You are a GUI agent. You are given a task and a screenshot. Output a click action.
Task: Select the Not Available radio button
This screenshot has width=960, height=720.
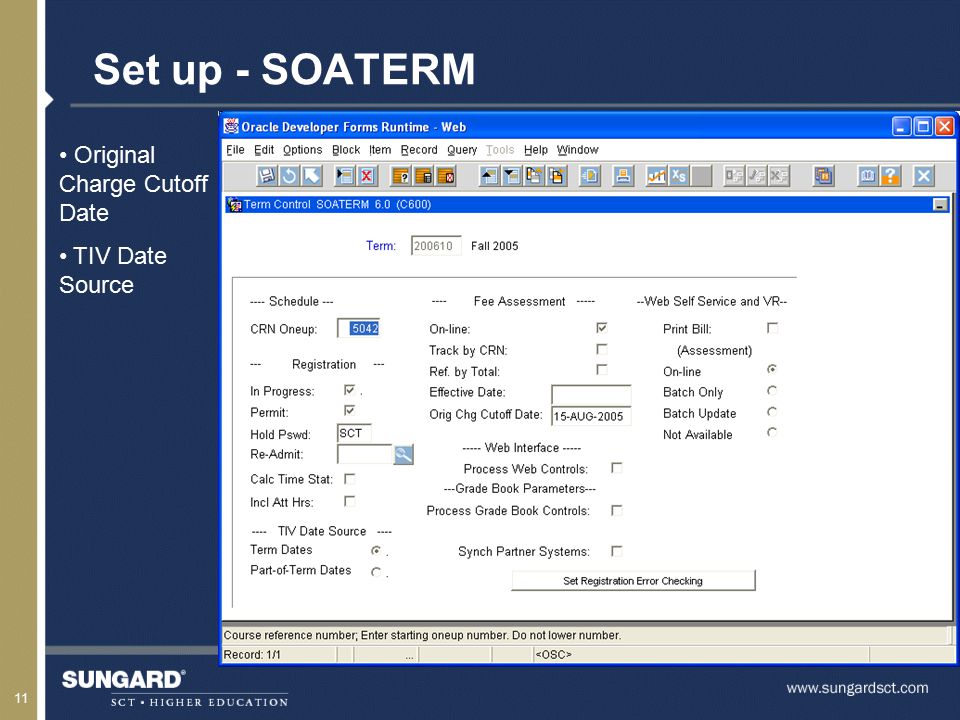click(772, 432)
